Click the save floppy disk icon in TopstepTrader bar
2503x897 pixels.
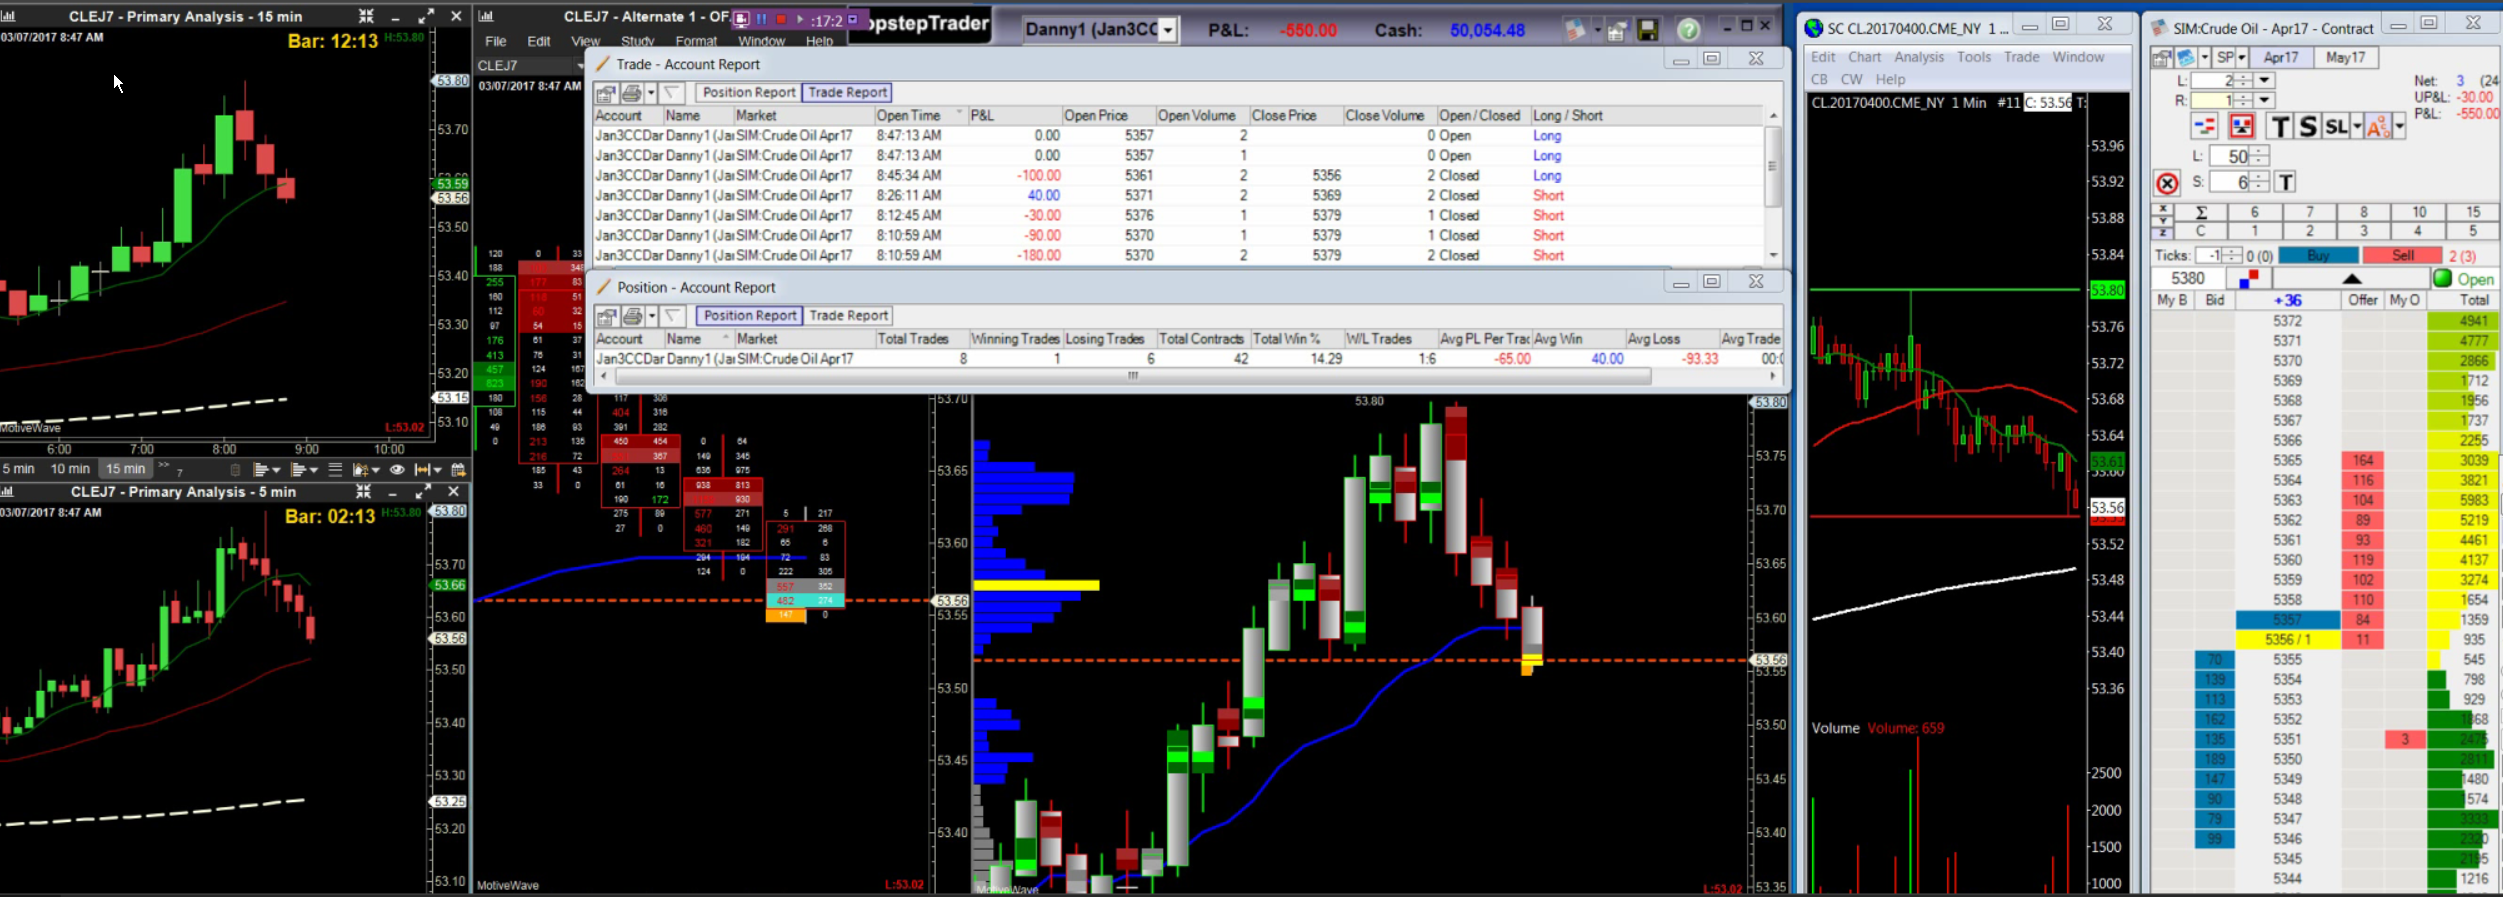1648,30
